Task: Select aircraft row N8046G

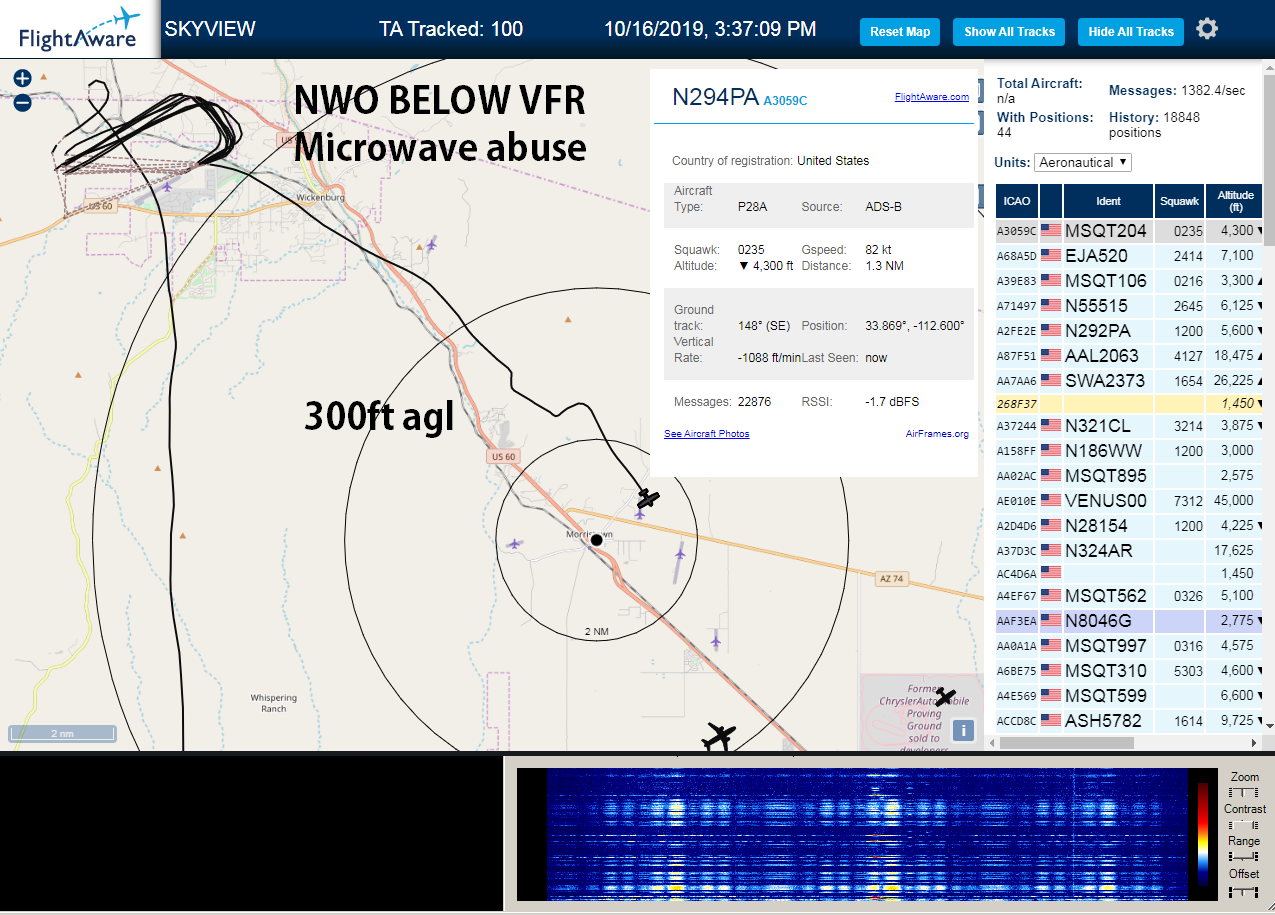Action: coord(1130,621)
